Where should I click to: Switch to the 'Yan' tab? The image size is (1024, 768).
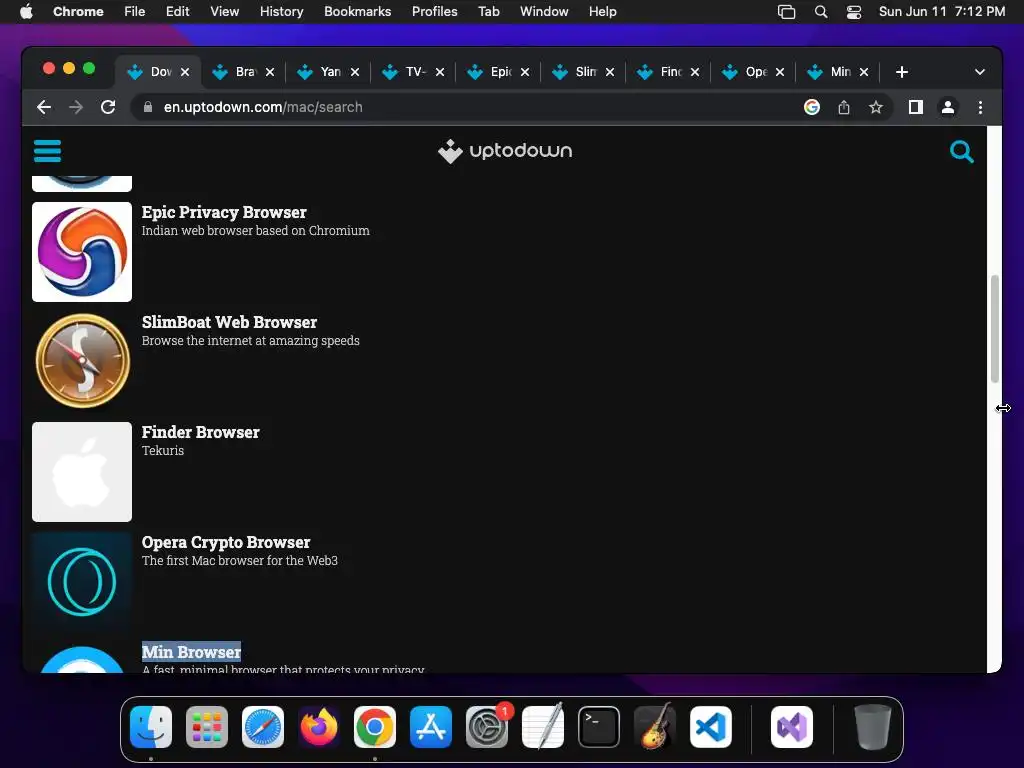pyautogui.click(x=328, y=72)
